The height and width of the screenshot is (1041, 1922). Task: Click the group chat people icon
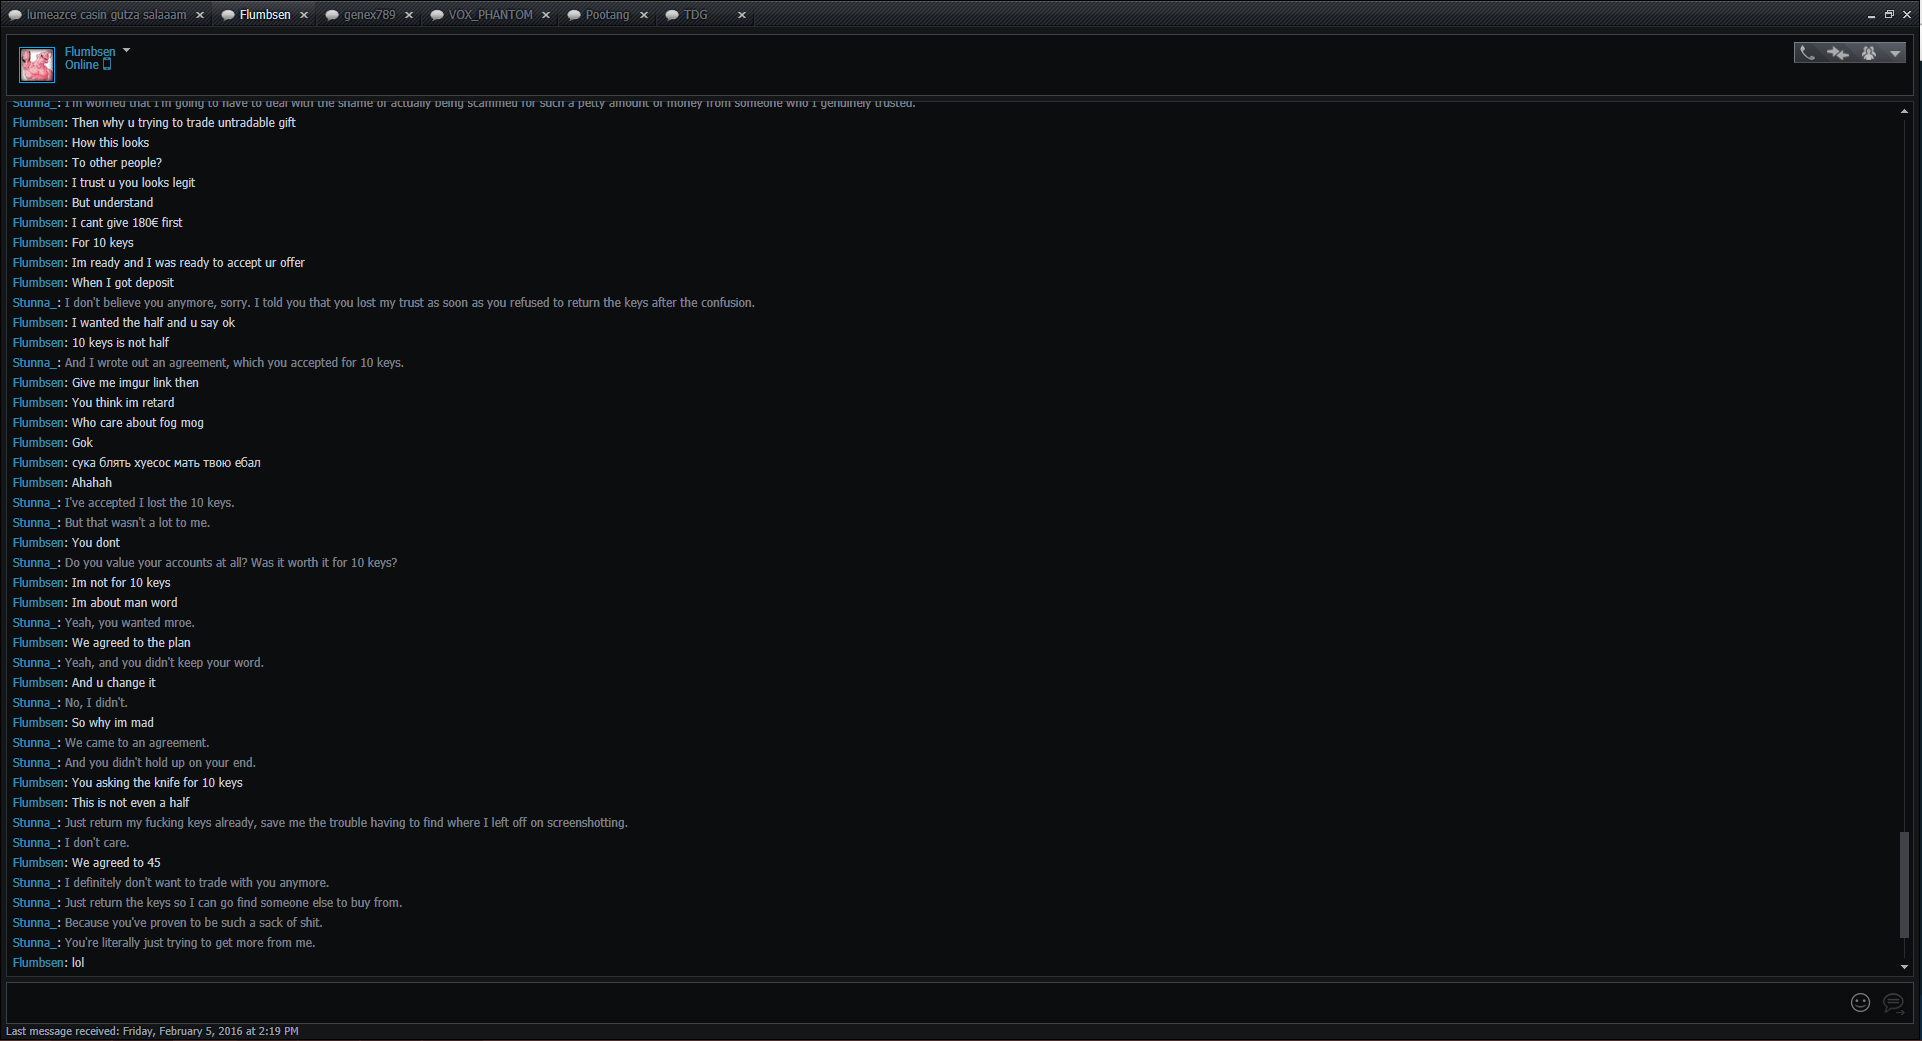tap(1868, 53)
